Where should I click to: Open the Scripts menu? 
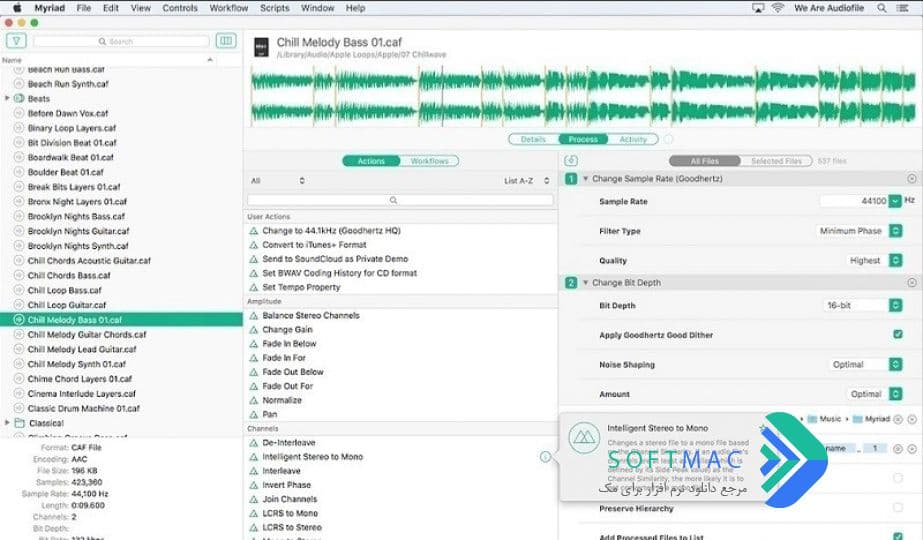pyautogui.click(x=274, y=8)
